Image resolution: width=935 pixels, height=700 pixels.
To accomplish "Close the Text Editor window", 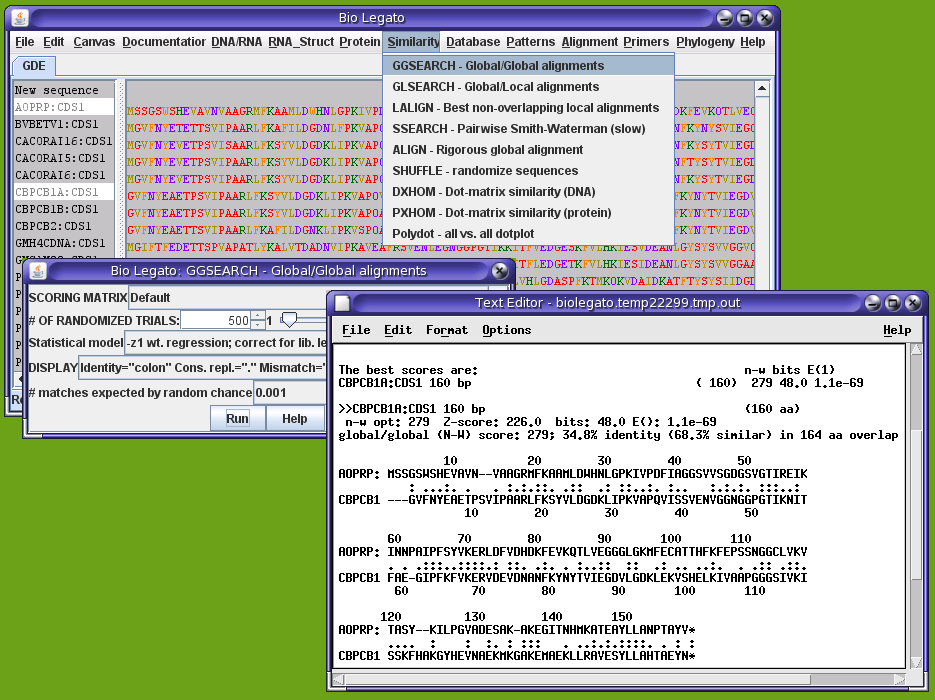I will click(x=913, y=303).
